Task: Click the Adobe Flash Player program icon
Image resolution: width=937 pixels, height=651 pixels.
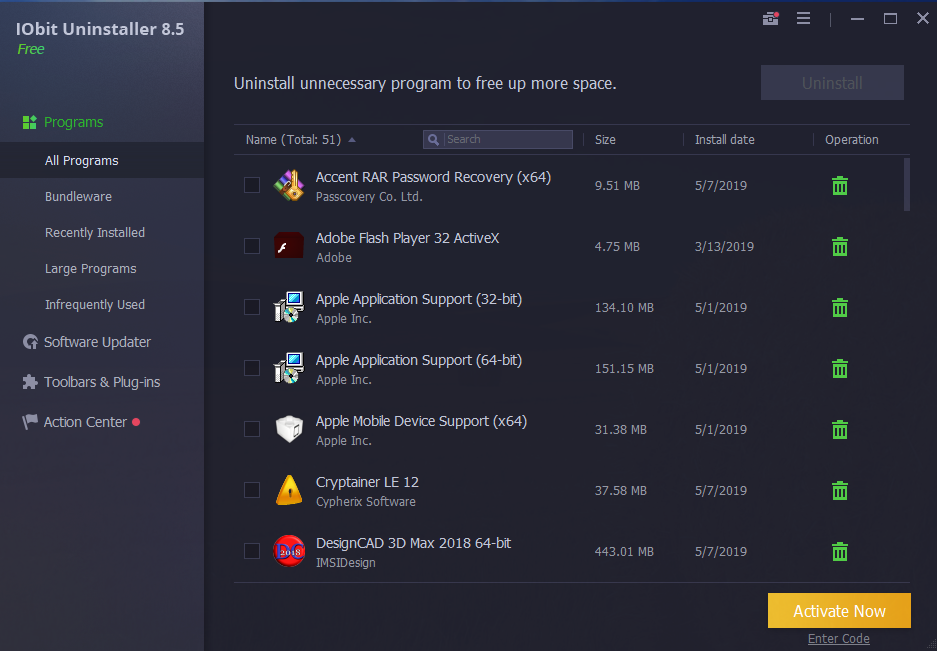Action: (289, 246)
